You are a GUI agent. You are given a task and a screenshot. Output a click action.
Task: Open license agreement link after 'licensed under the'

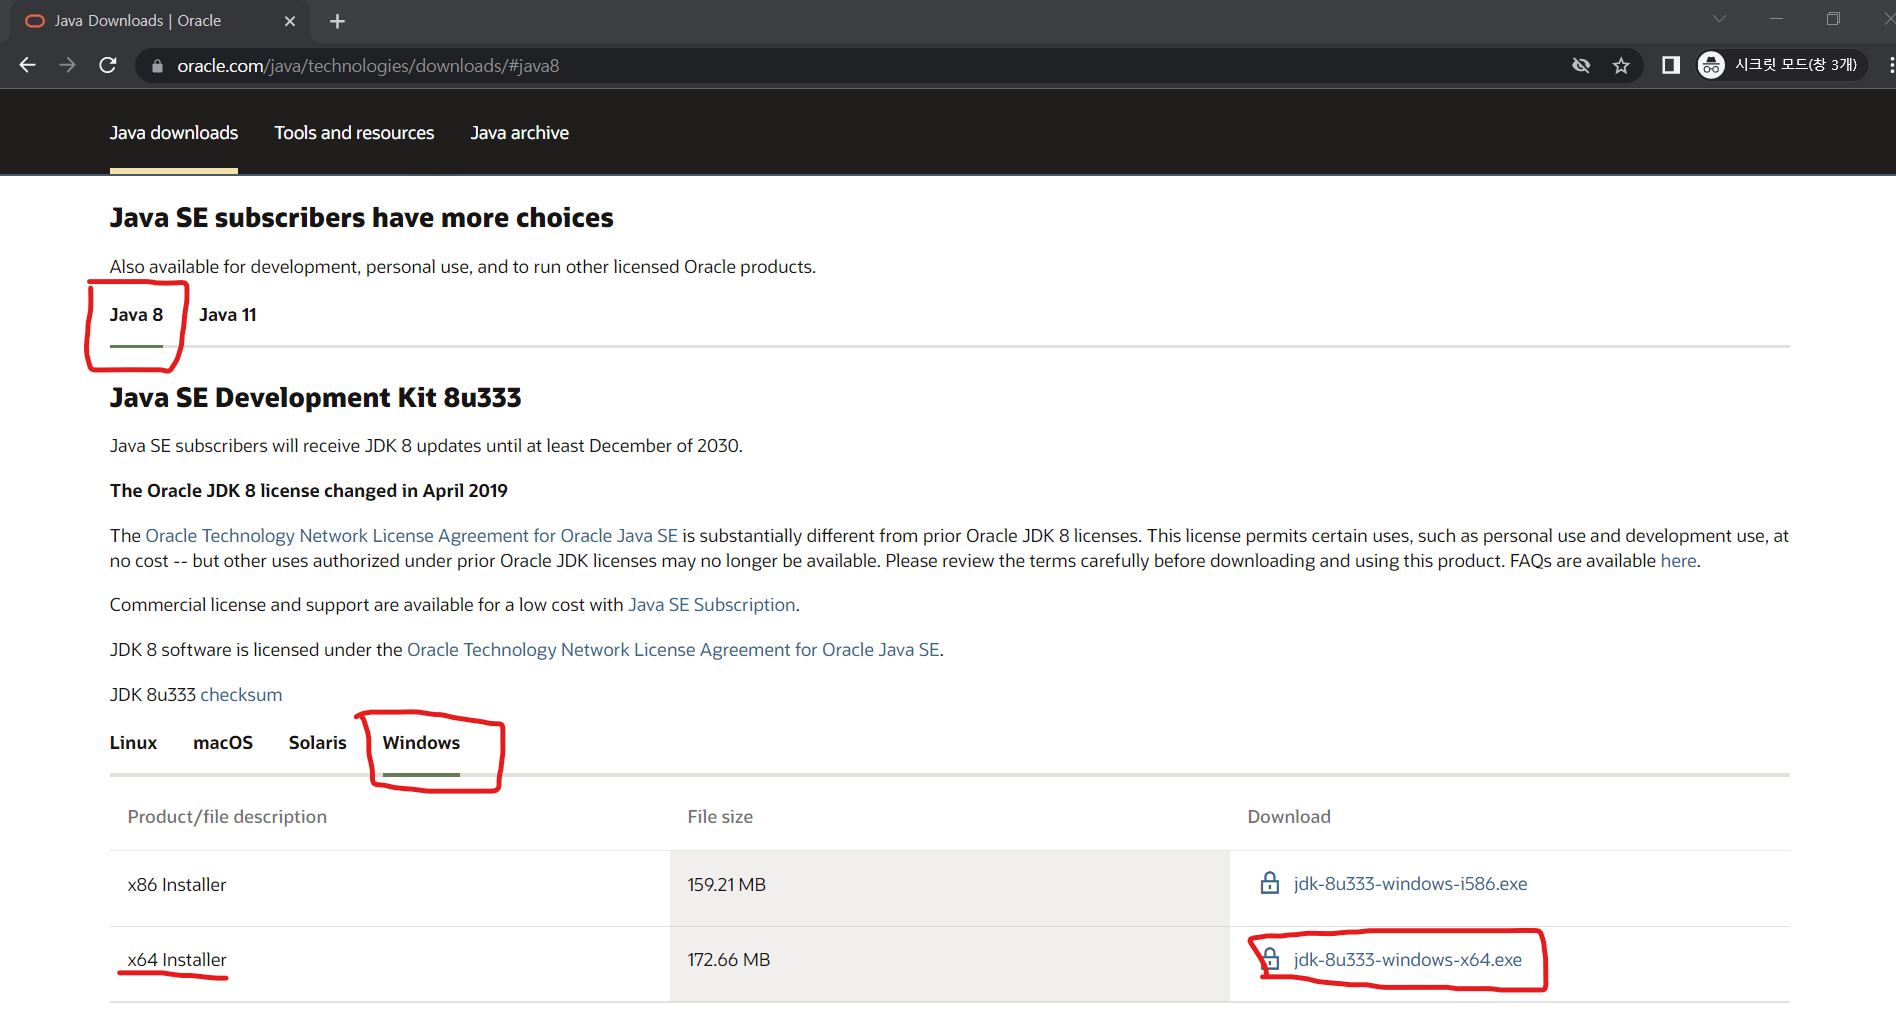[x=673, y=650]
